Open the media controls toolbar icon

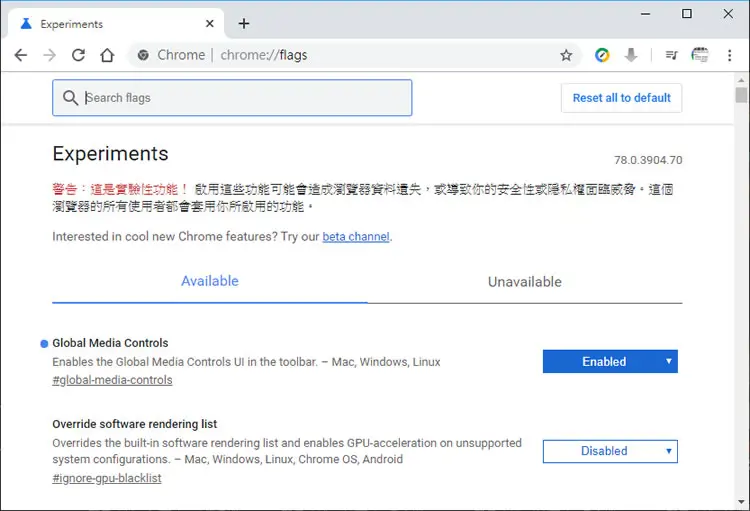click(x=672, y=56)
